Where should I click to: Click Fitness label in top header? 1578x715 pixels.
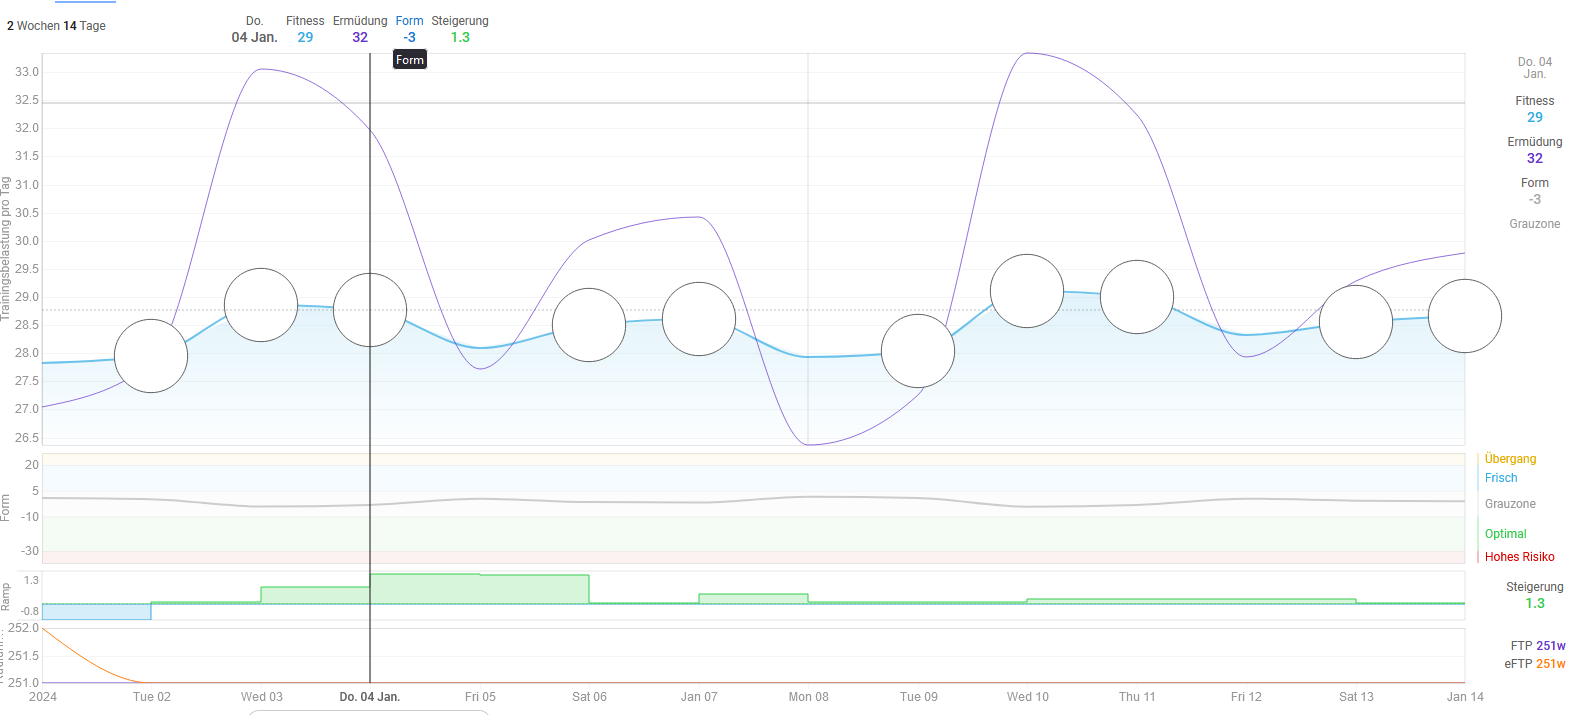(x=305, y=21)
